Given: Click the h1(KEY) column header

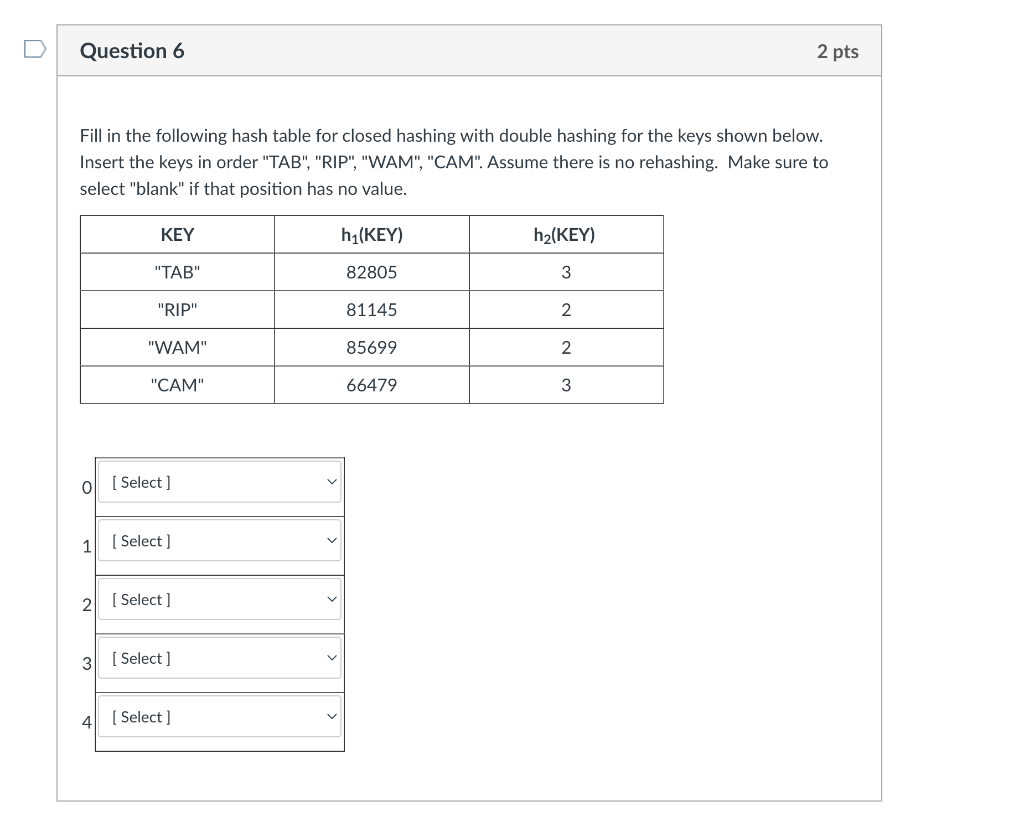Looking at the screenshot, I should 371,234.
